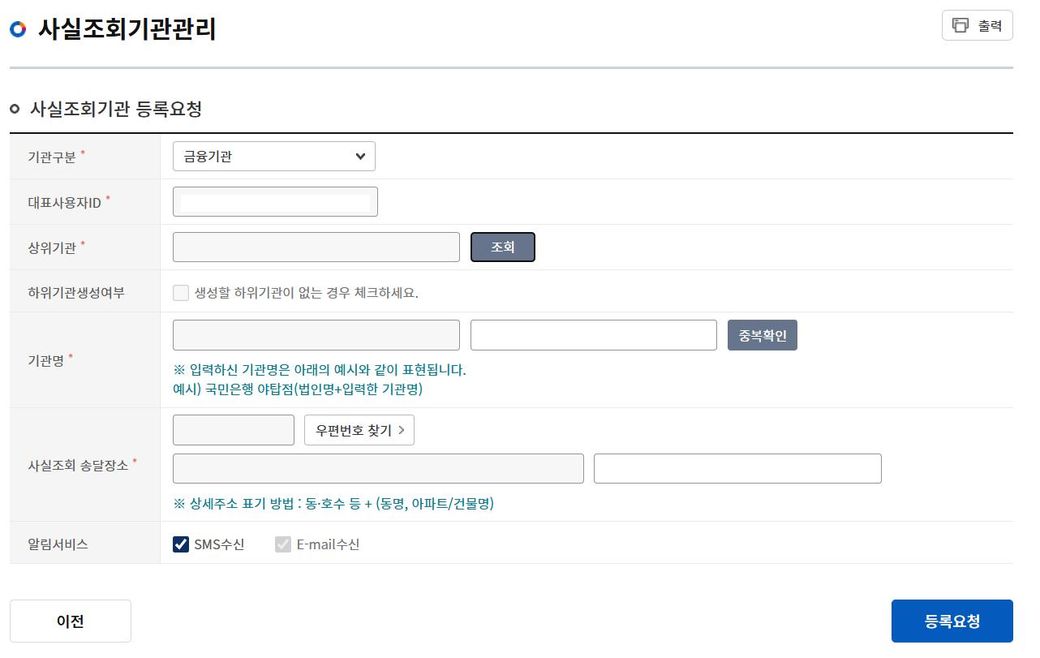The image size is (1040, 658).
Task: Click the 출력 print icon
Action: (x=961, y=26)
